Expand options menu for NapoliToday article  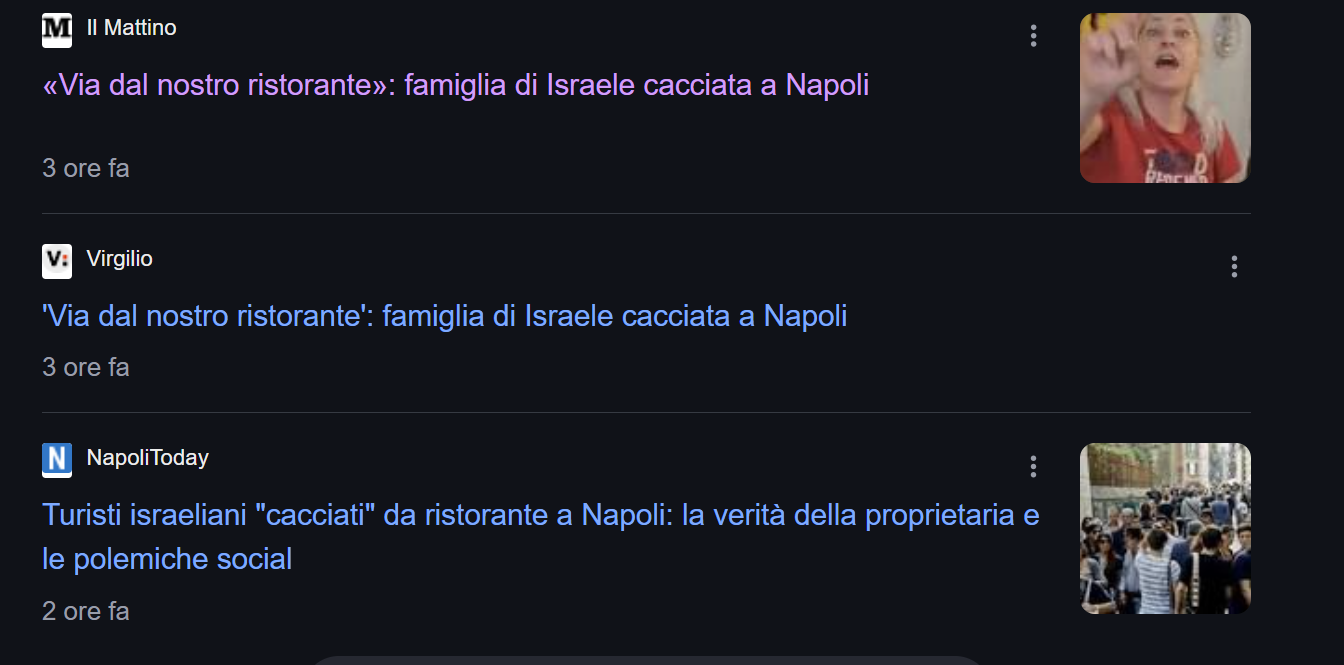[1033, 466]
